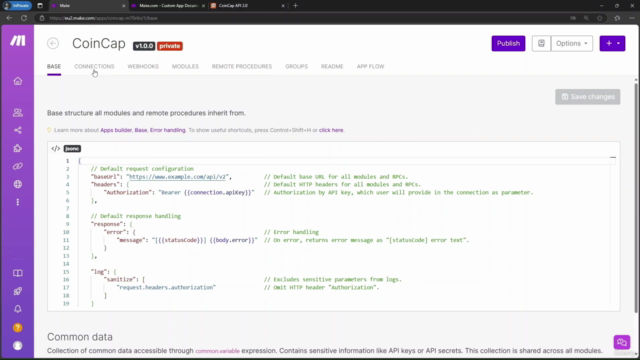
Task: Close the CoinCap API 2.0 browser tab
Action: coord(283,6)
